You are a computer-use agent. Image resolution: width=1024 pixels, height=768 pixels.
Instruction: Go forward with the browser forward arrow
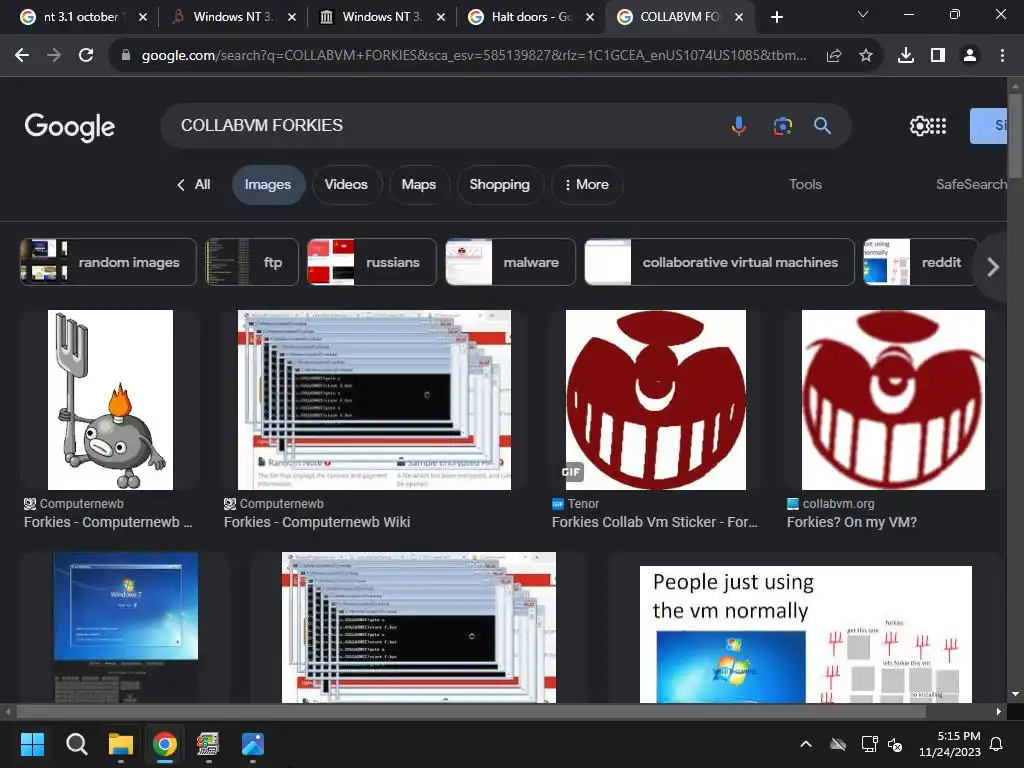pos(54,56)
